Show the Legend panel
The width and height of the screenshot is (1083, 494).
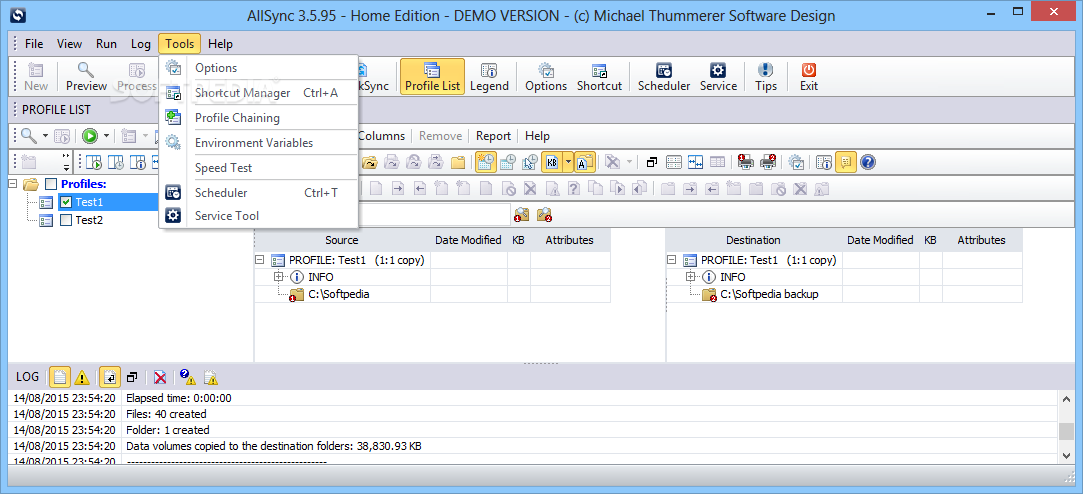point(489,77)
